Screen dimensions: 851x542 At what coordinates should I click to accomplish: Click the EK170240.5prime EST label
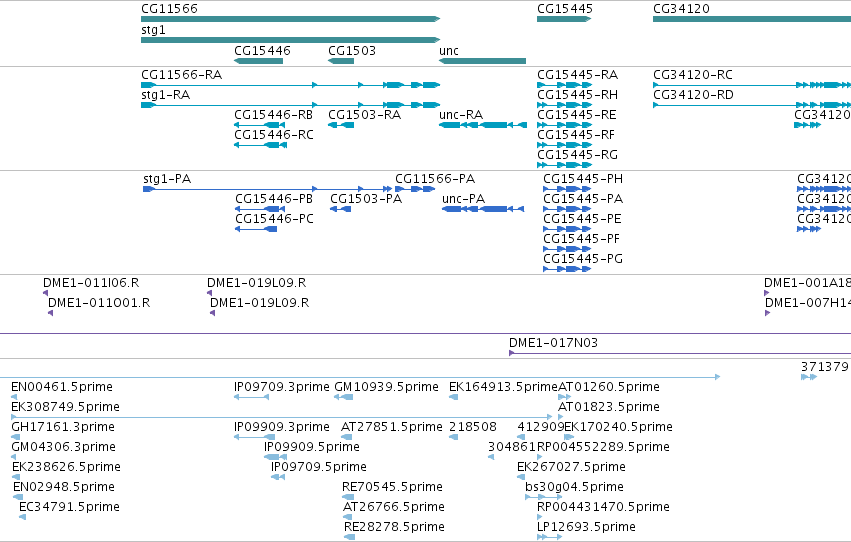619,427
